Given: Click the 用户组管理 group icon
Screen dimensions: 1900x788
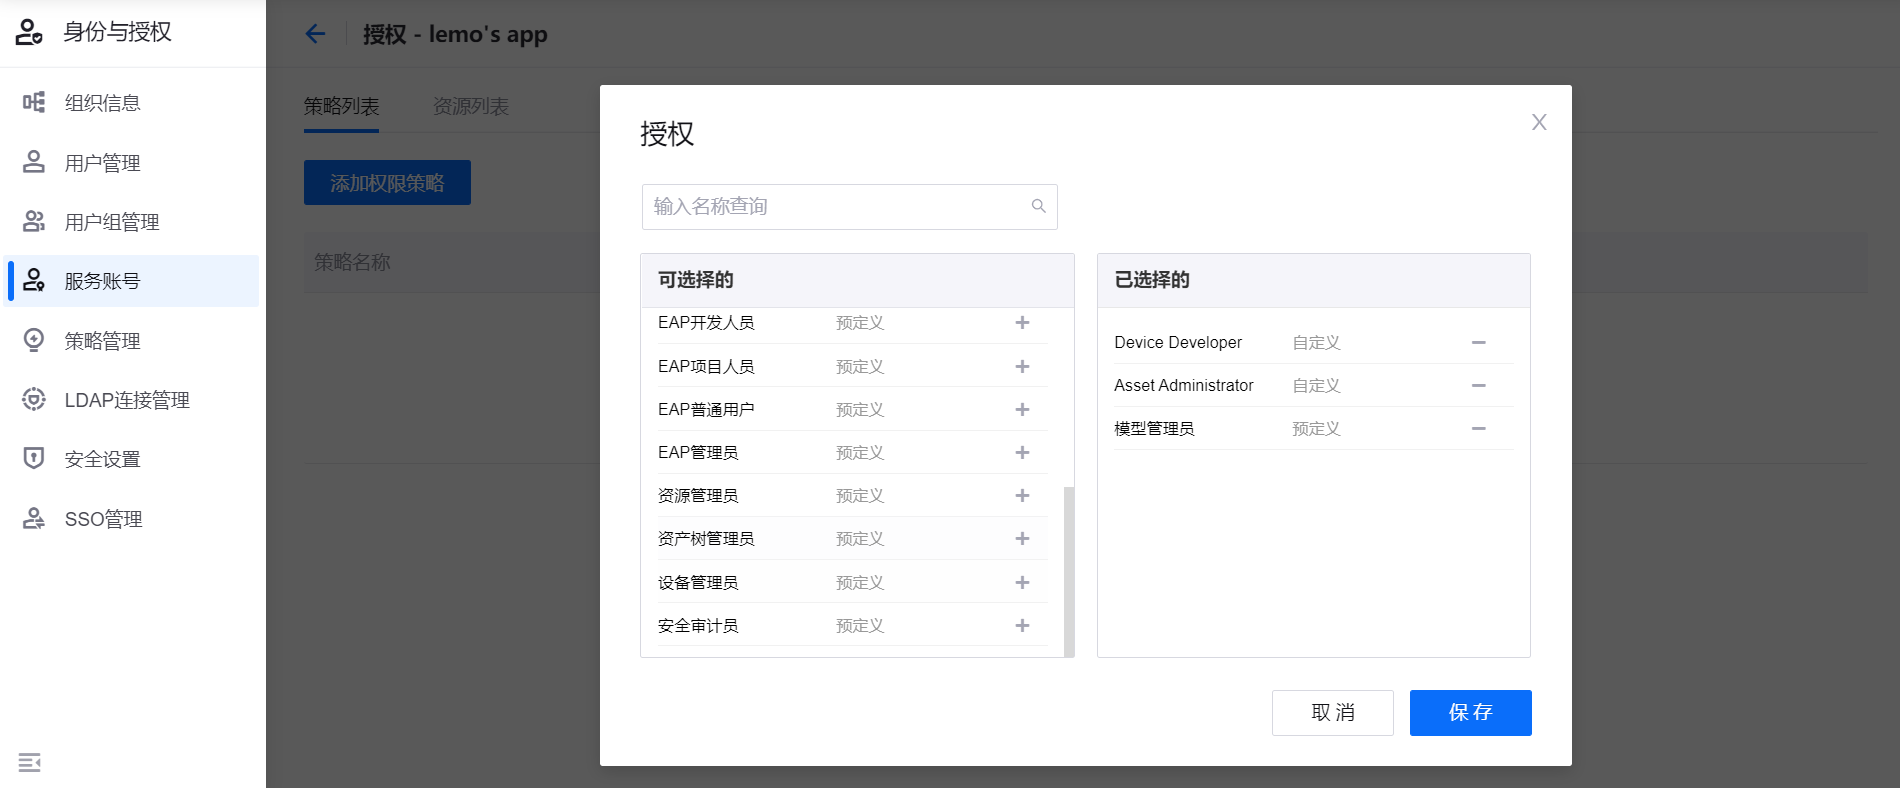Looking at the screenshot, I should [x=34, y=221].
